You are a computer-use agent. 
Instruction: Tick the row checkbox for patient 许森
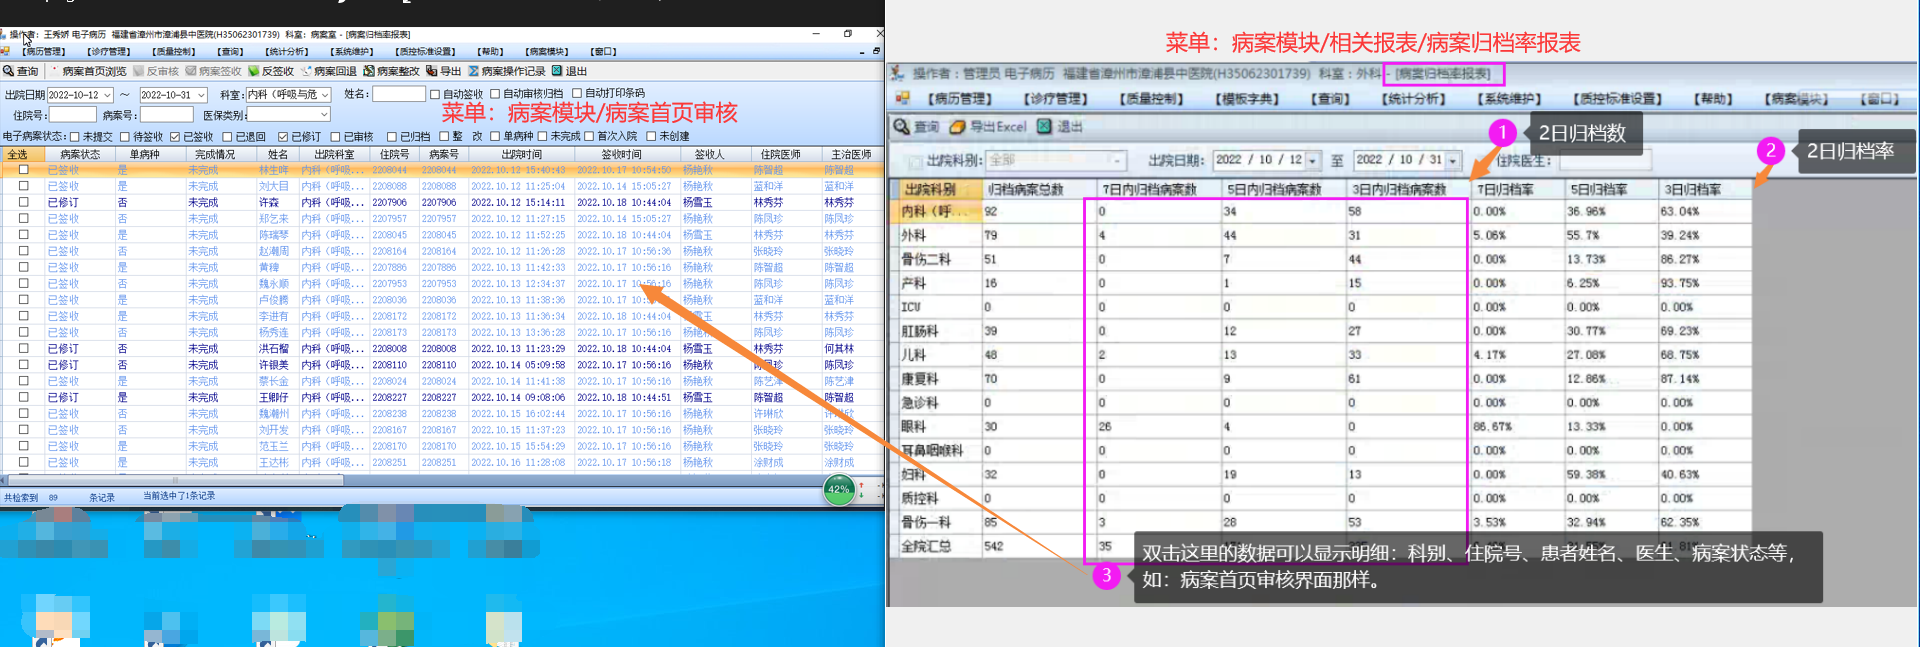click(23, 202)
